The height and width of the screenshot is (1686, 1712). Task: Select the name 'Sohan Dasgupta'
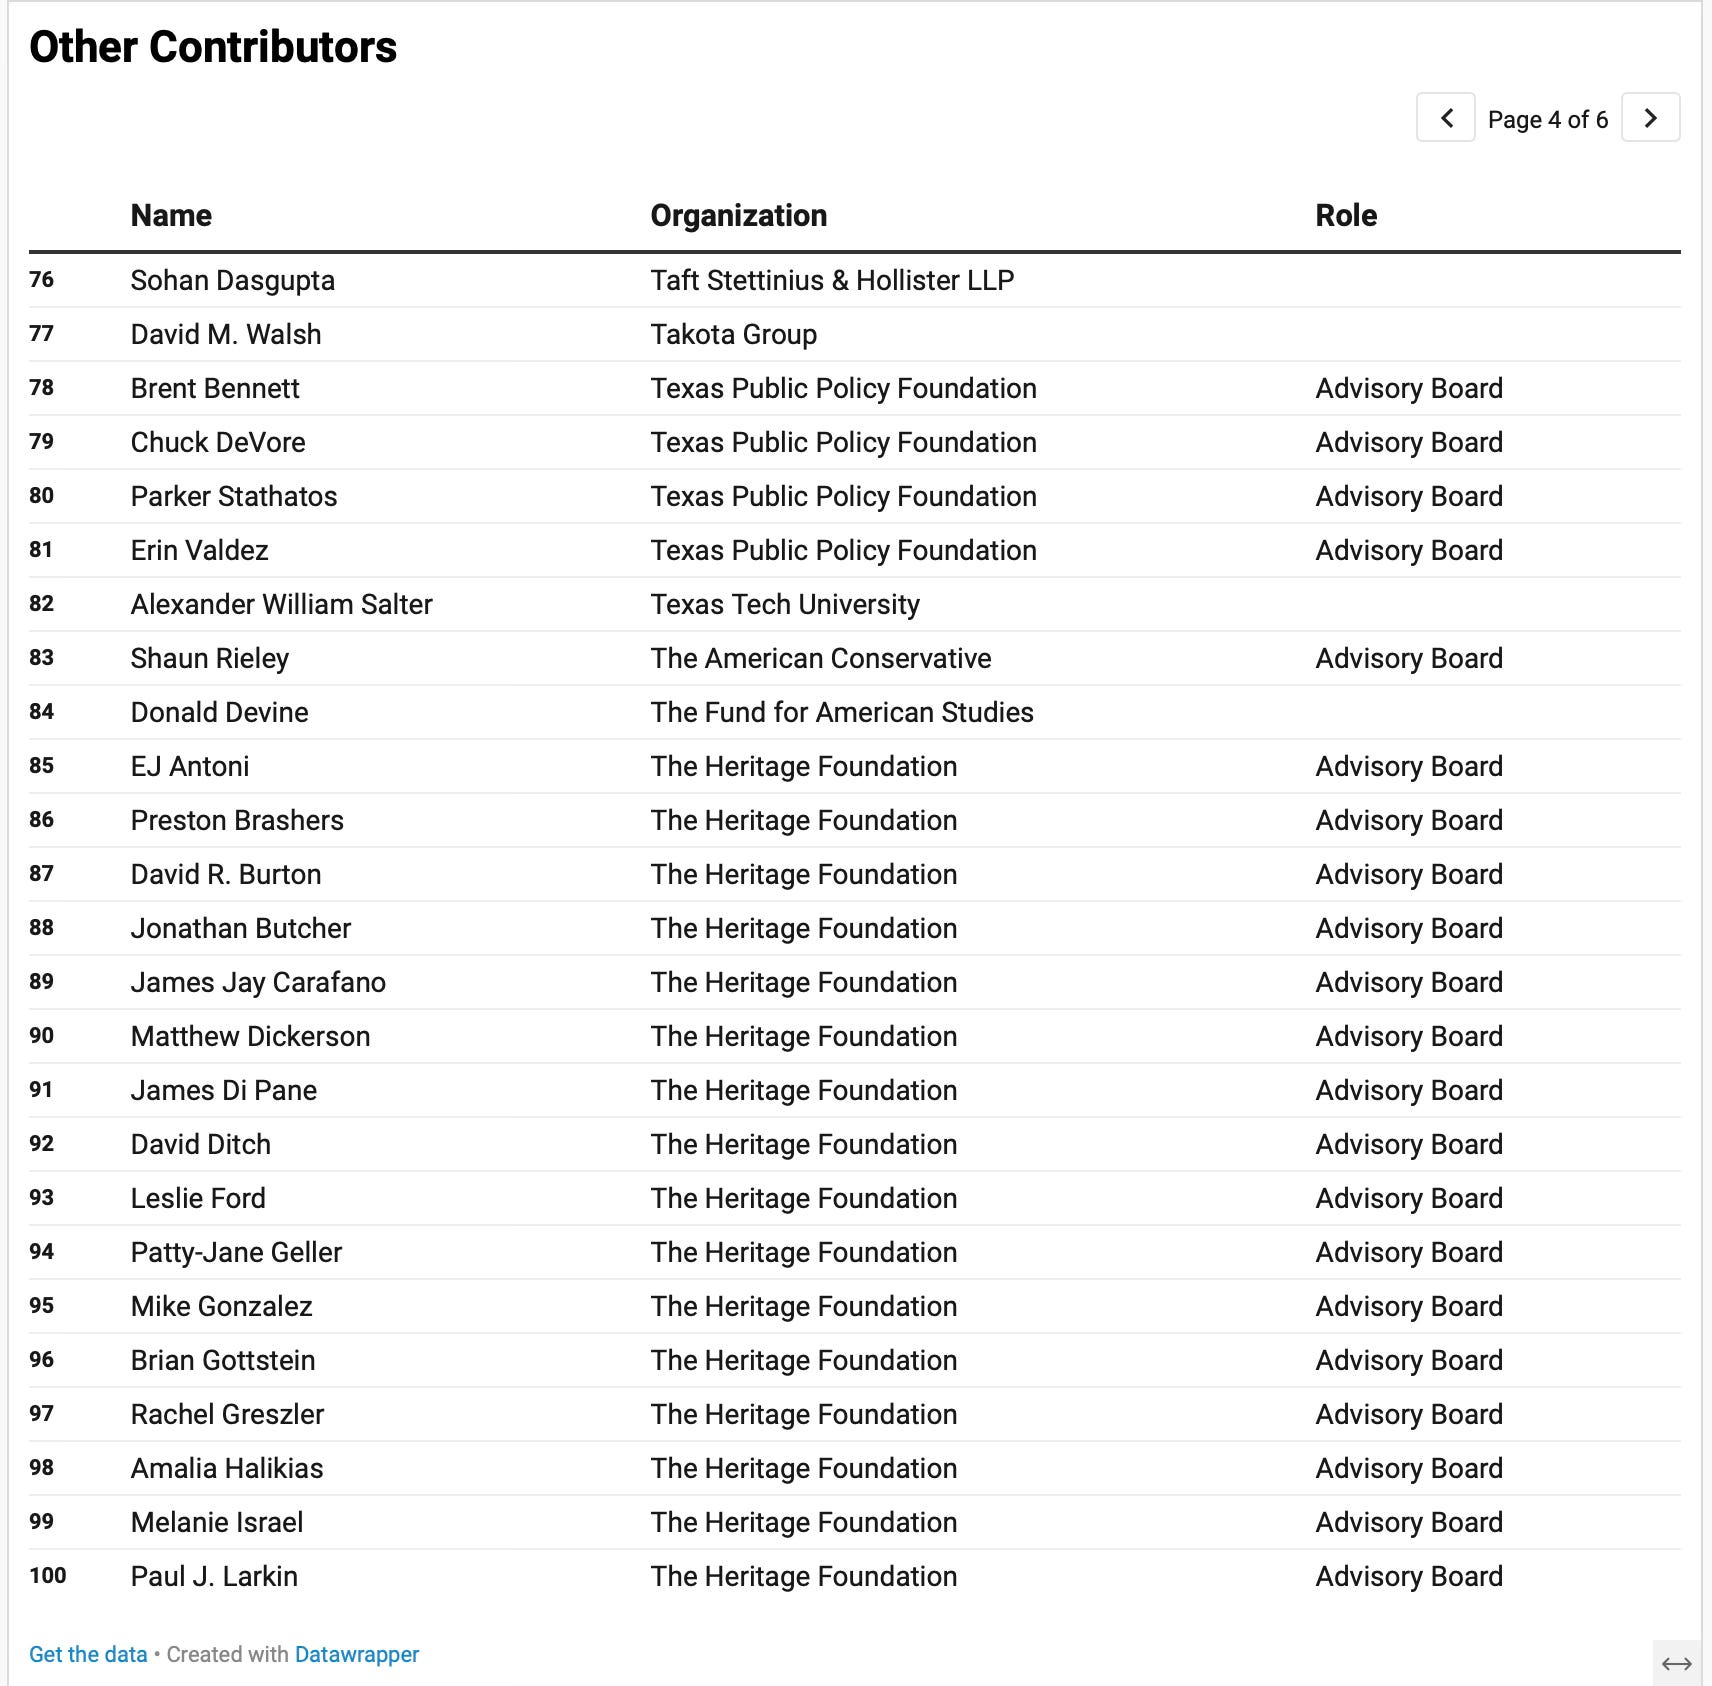[x=233, y=280]
